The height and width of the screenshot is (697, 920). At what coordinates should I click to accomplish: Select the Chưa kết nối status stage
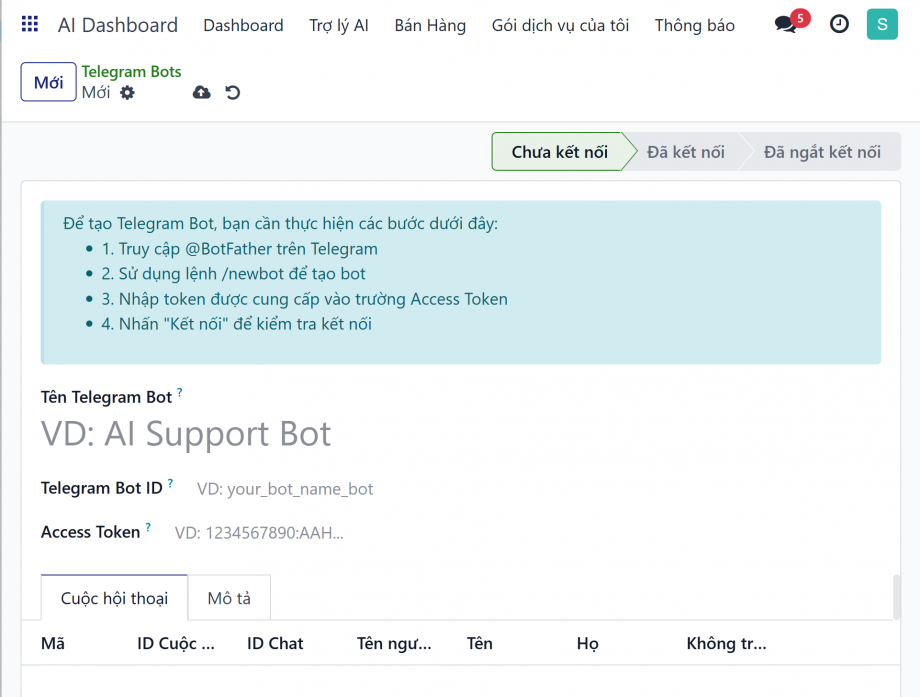559,152
